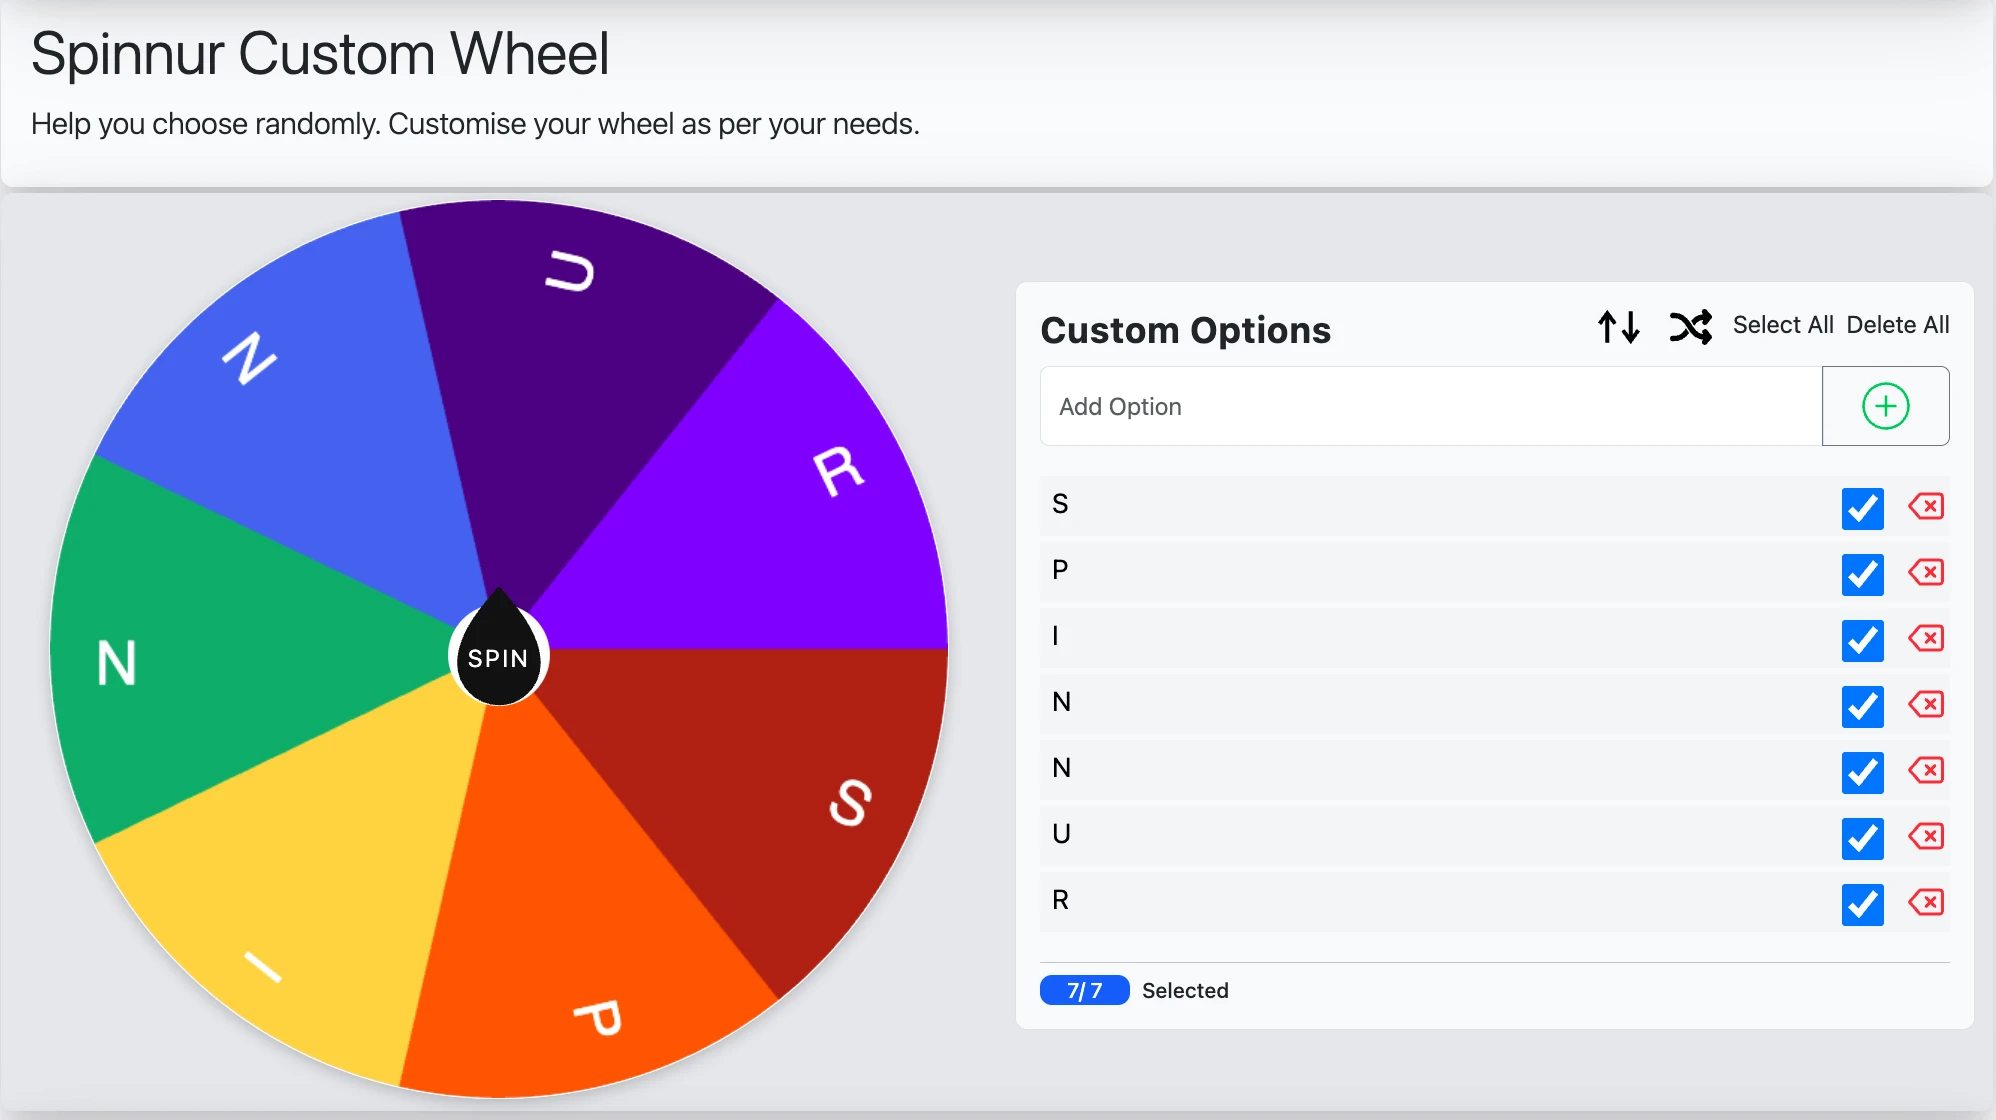The height and width of the screenshot is (1120, 1996).
Task: Click inside the Add Option field
Action: coord(1400,406)
